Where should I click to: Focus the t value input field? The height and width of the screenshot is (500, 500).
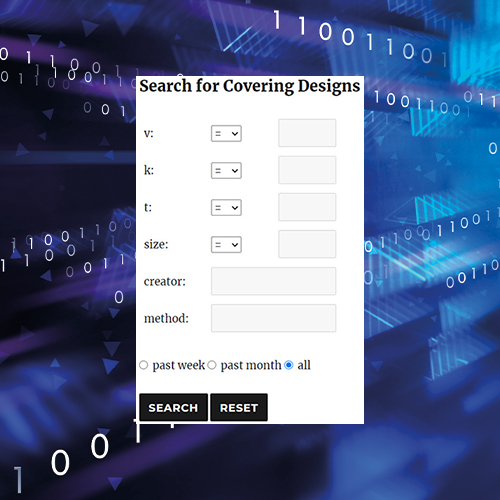pyautogui.click(x=307, y=207)
